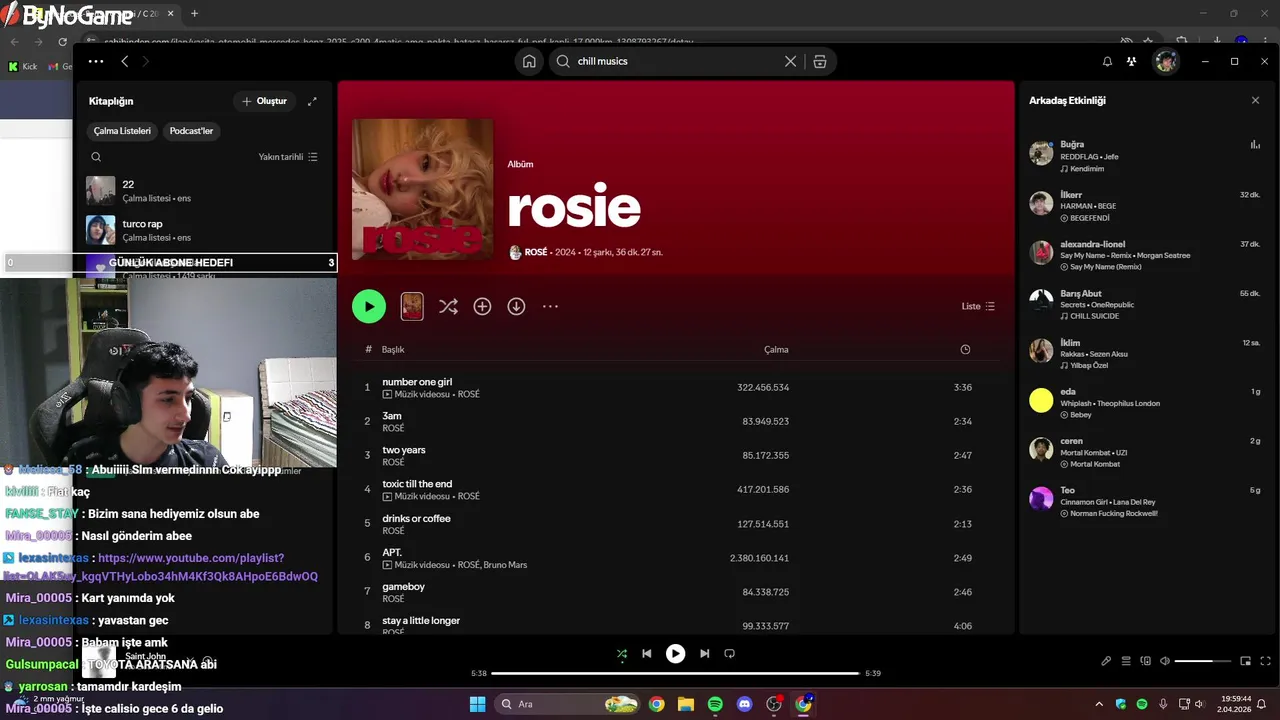The height and width of the screenshot is (720, 1280).
Task: Click the small album cover preview icon
Action: pos(412,306)
